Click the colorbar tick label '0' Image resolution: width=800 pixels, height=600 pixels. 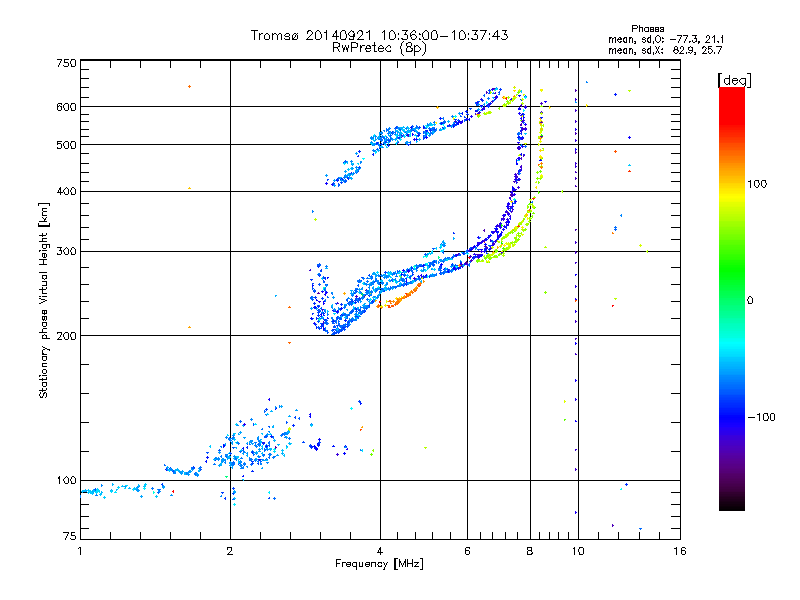pos(750,301)
